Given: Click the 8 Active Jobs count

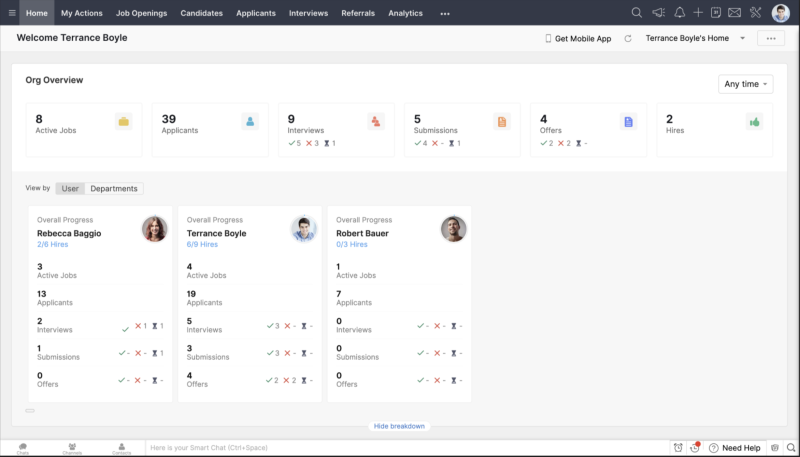Looking at the screenshot, I should tap(39, 119).
